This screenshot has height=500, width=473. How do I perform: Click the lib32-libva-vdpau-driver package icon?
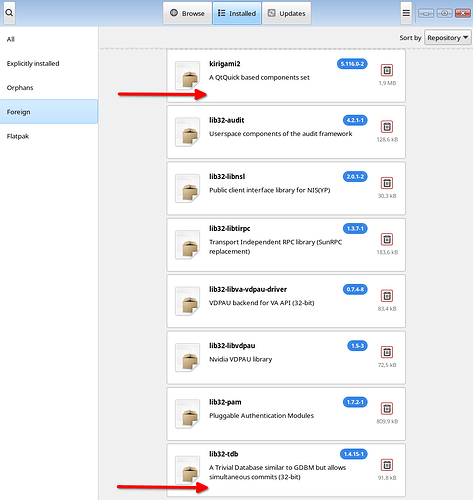click(188, 301)
